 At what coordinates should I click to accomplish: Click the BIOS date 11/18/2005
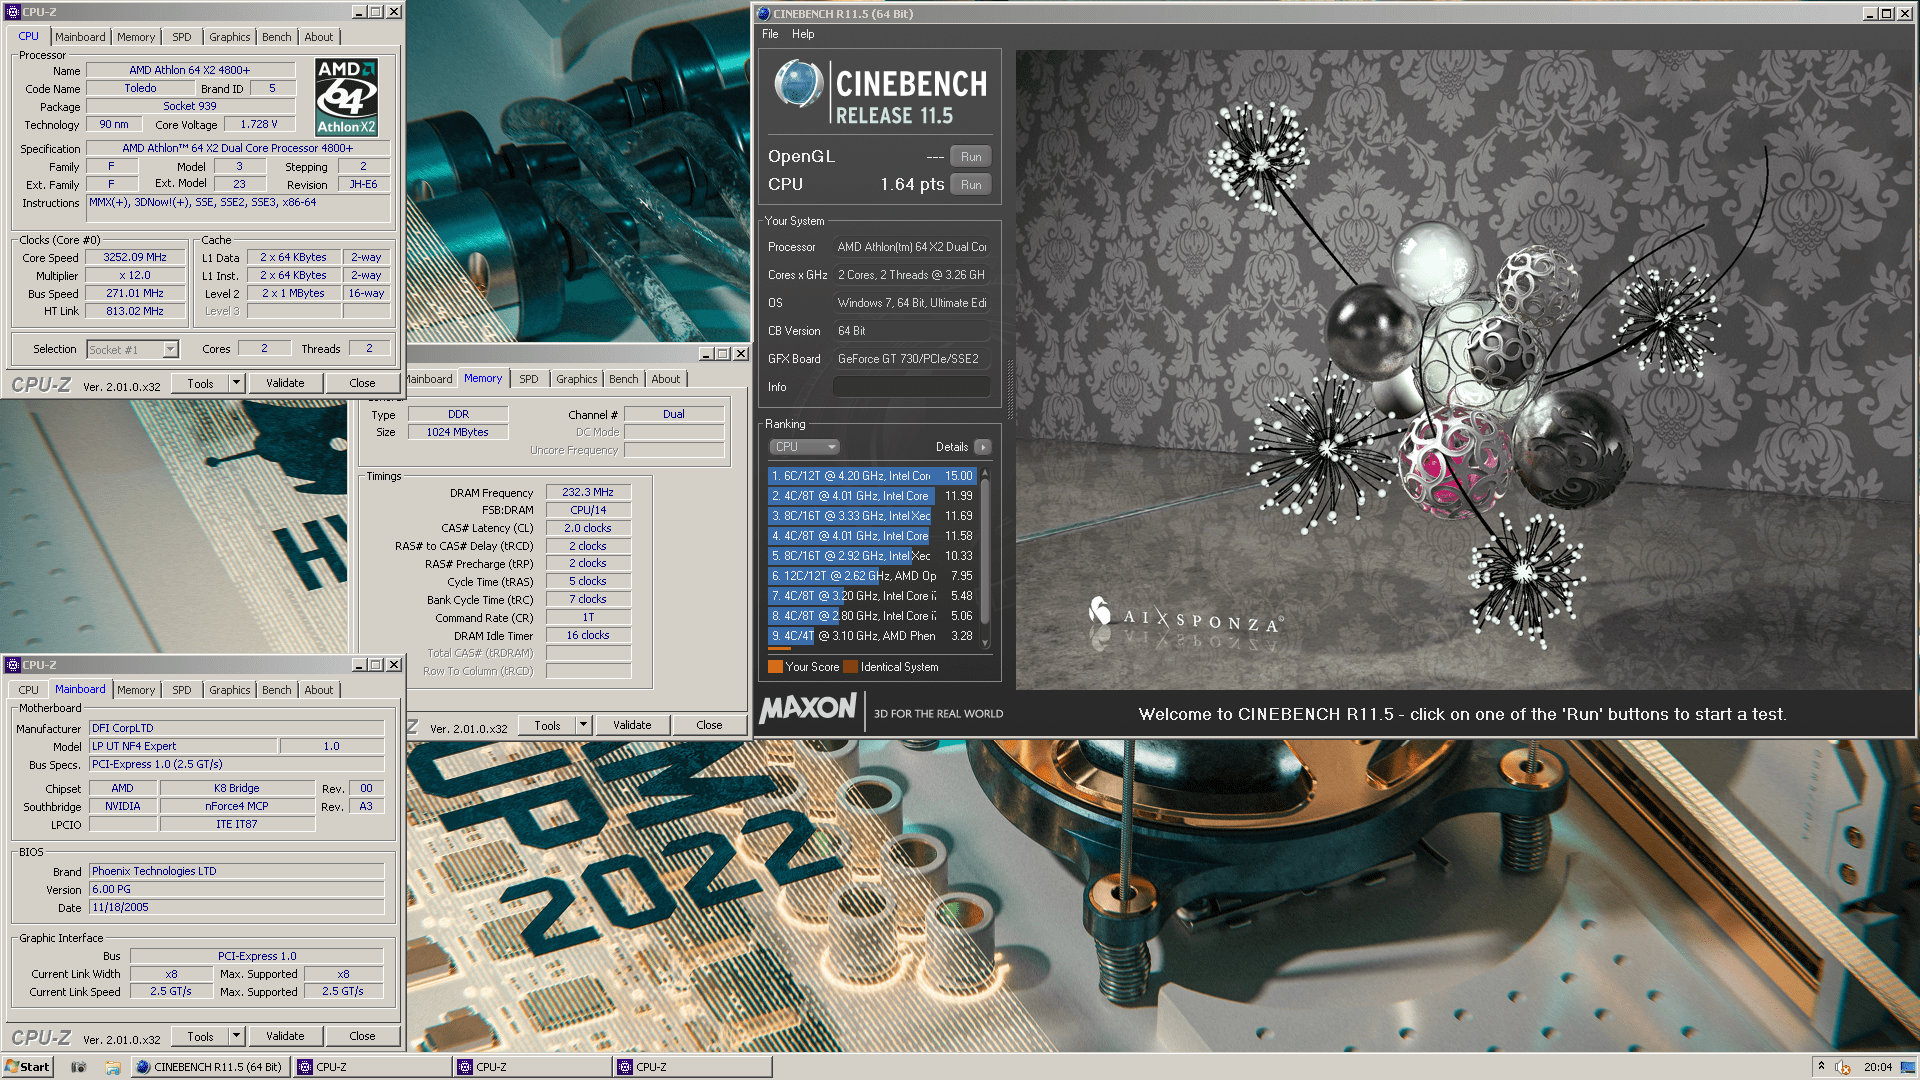tap(237, 907)
